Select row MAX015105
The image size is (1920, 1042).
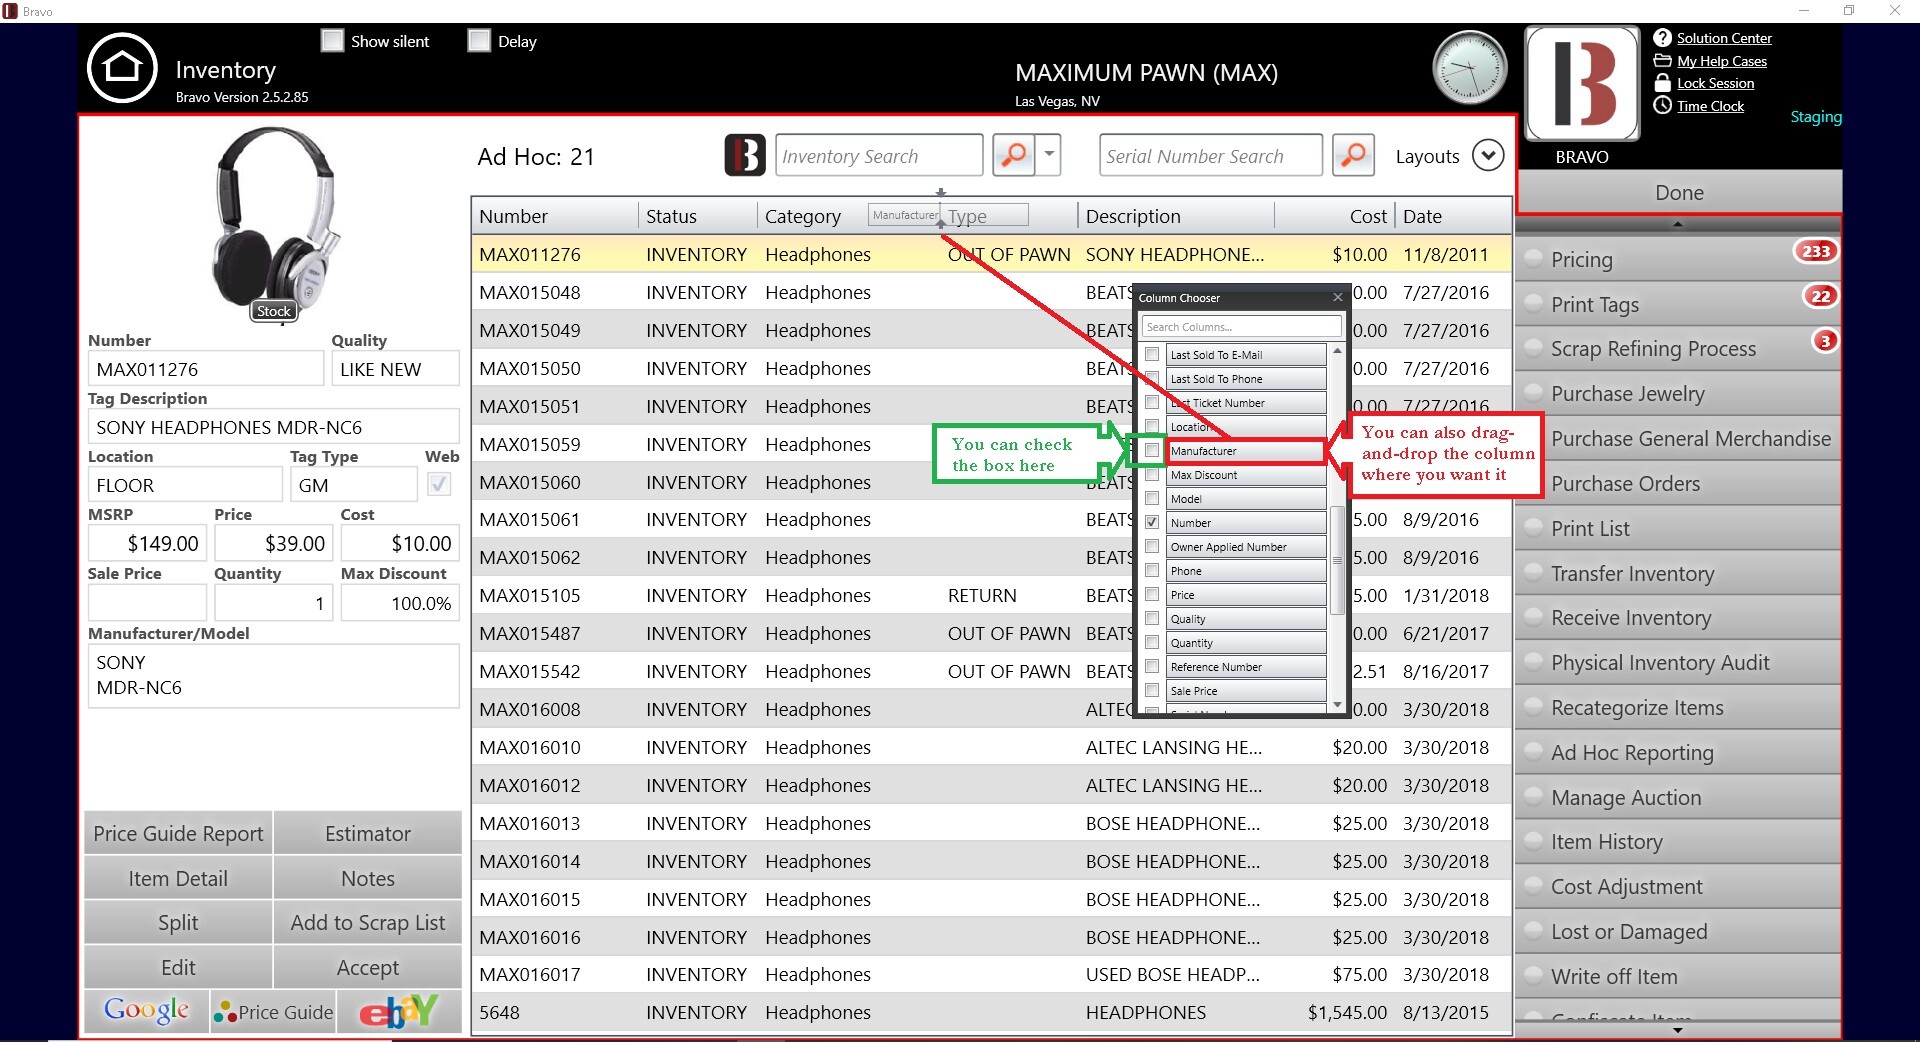pyautogui.click(x=991, y=595)
